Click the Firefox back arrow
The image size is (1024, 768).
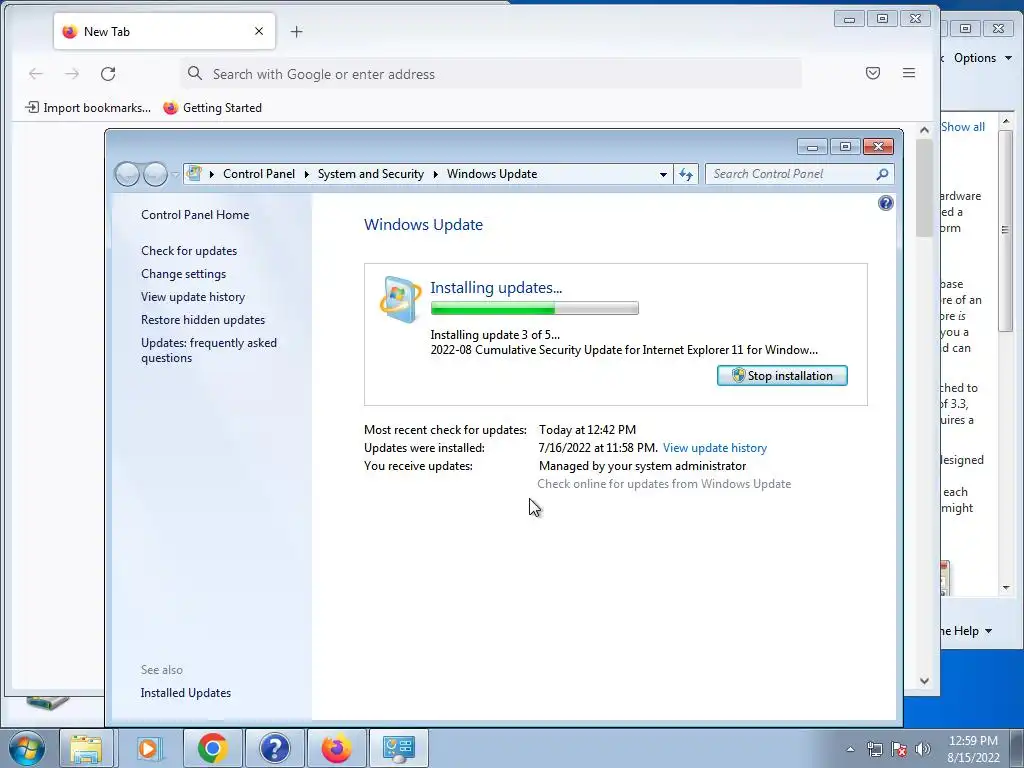36,74
